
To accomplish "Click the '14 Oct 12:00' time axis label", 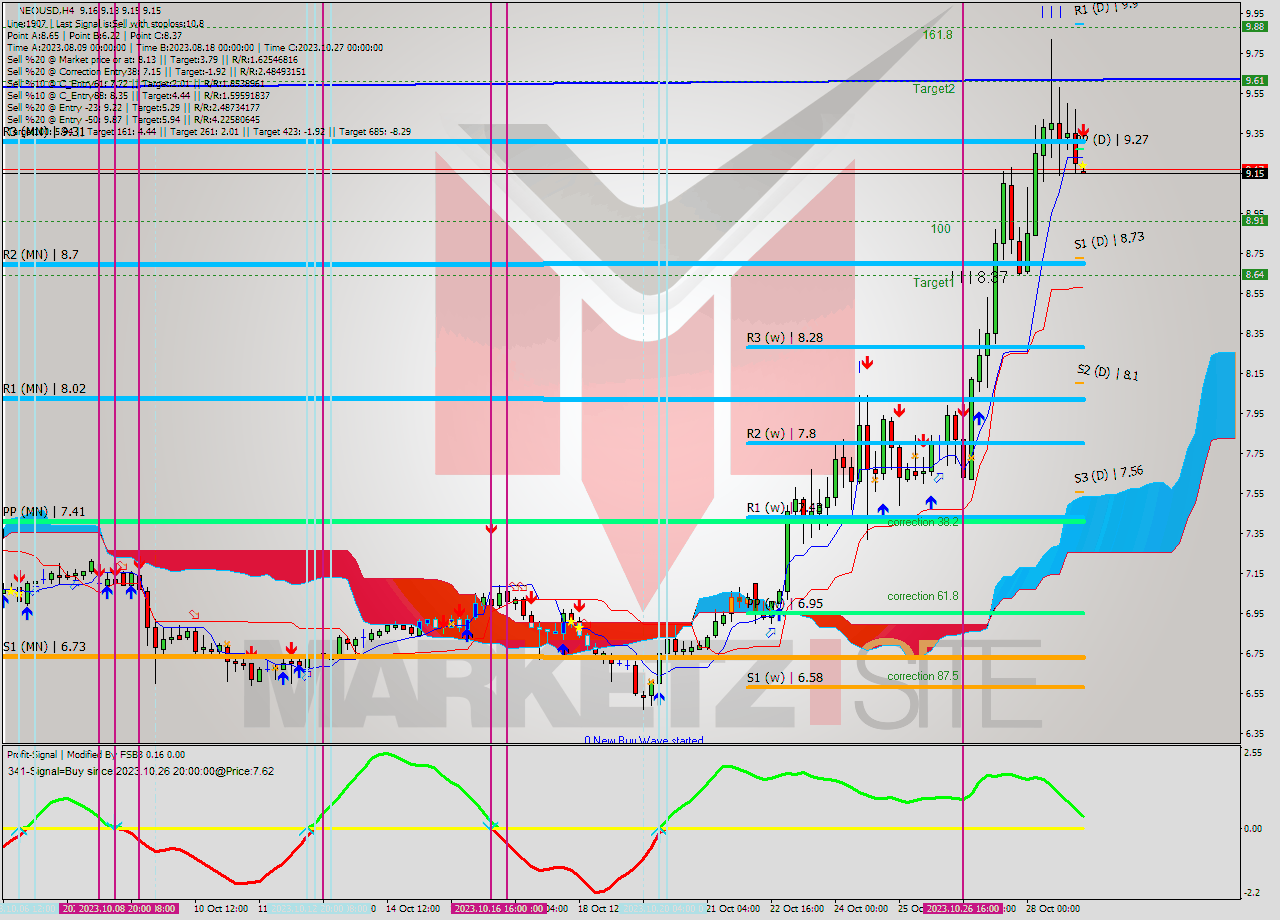I will 412,908.
